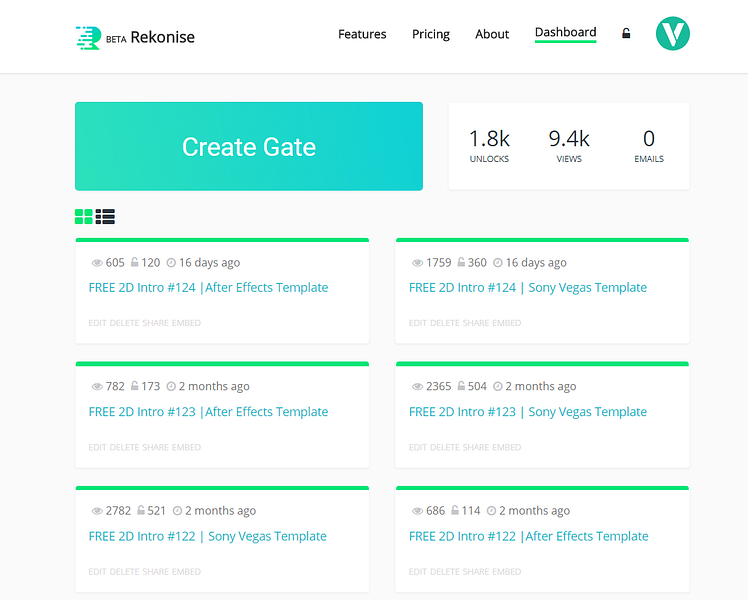Click the Rekonise brand name text
748x600 pixels.
click(x=163, y=37)
